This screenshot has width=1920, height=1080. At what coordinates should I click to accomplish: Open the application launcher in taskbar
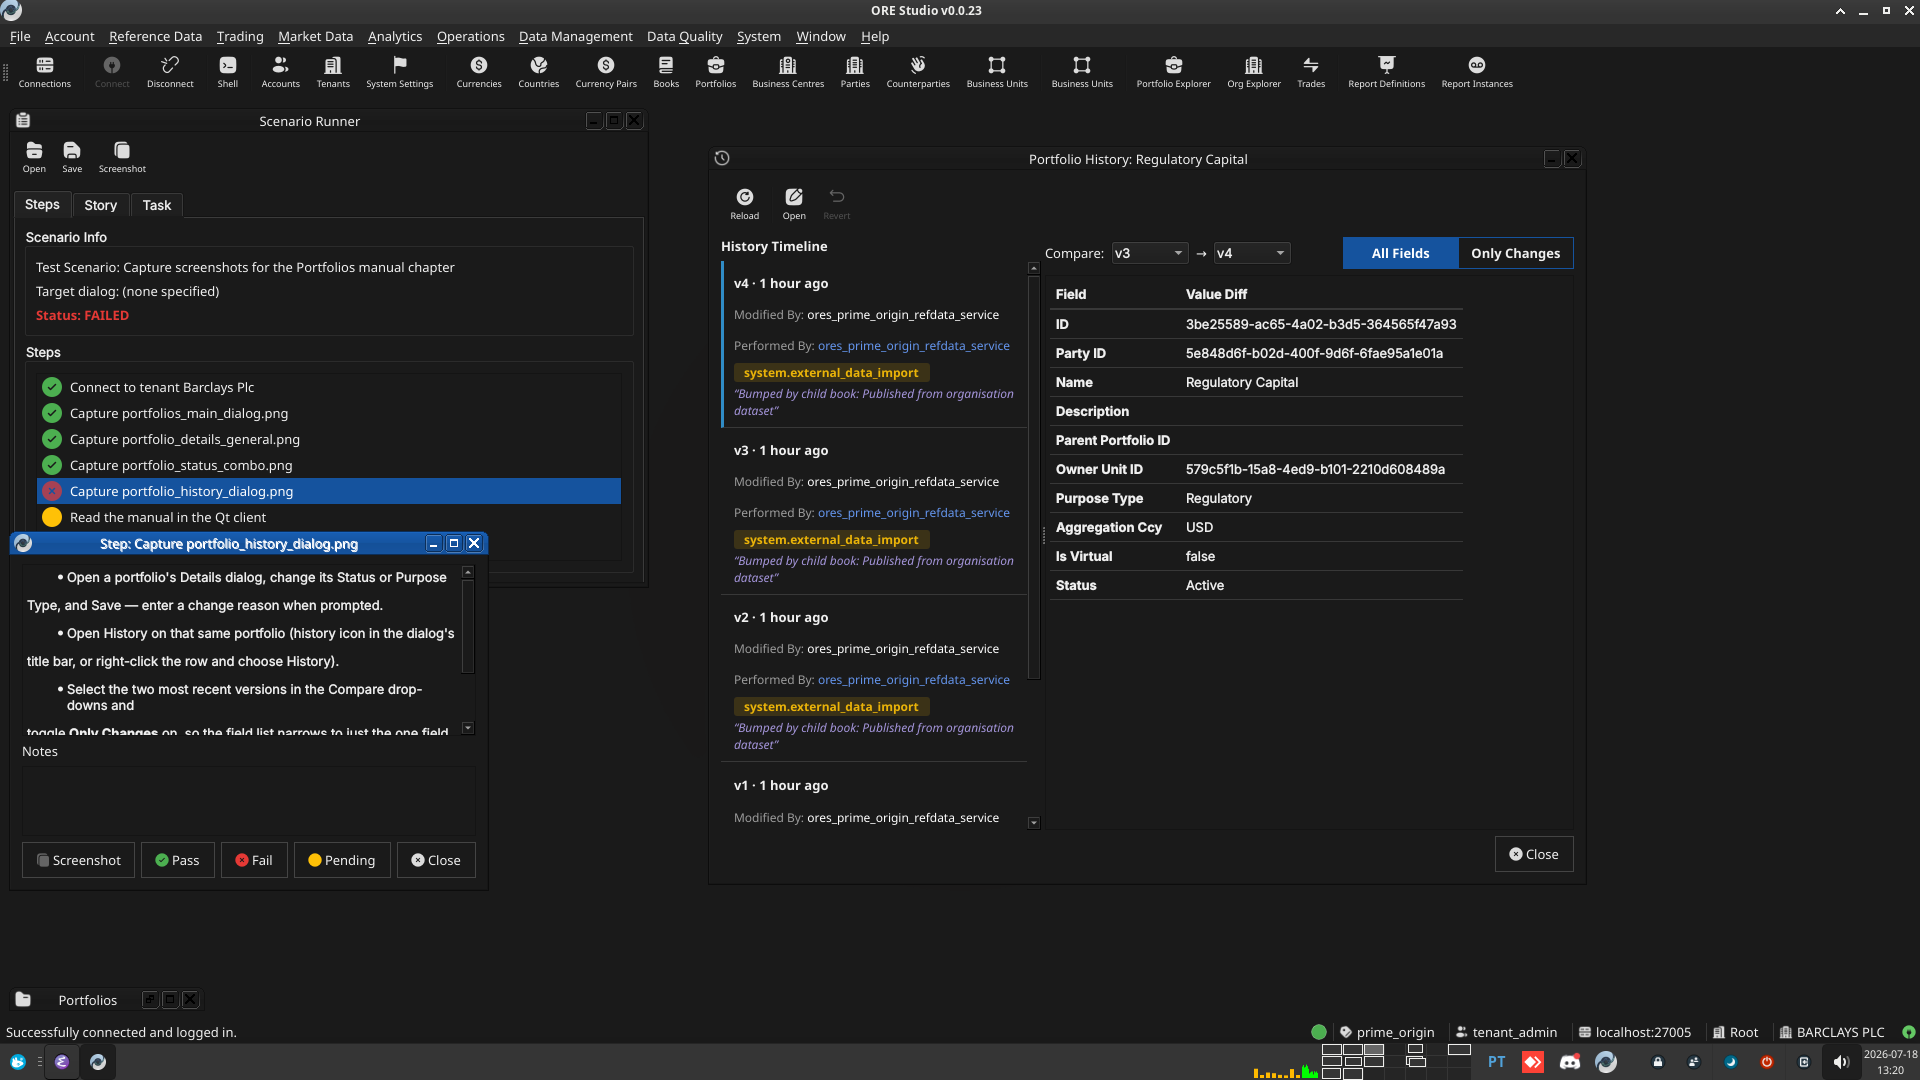pyautogui.click(x=17, y=1062)
